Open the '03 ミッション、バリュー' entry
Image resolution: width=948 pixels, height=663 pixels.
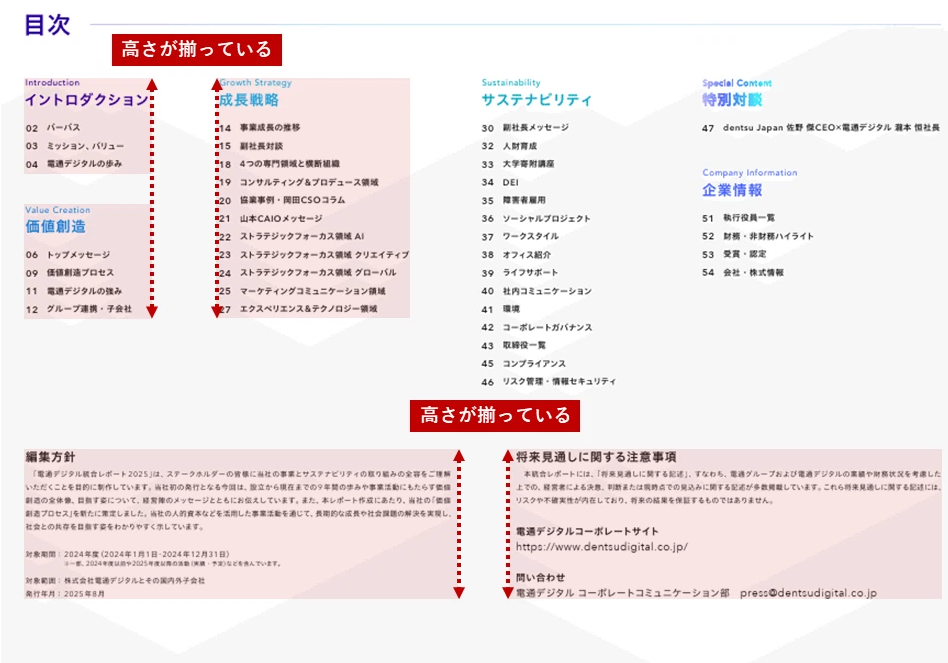(75, 146)
